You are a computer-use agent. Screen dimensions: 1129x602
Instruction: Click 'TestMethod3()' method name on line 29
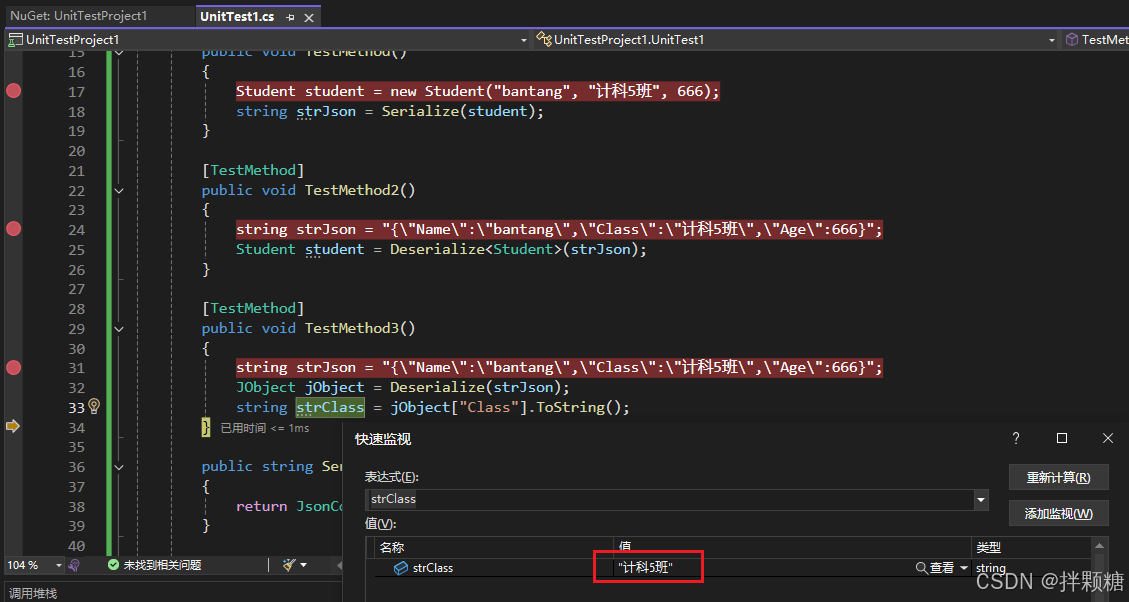tap(360, 328)
